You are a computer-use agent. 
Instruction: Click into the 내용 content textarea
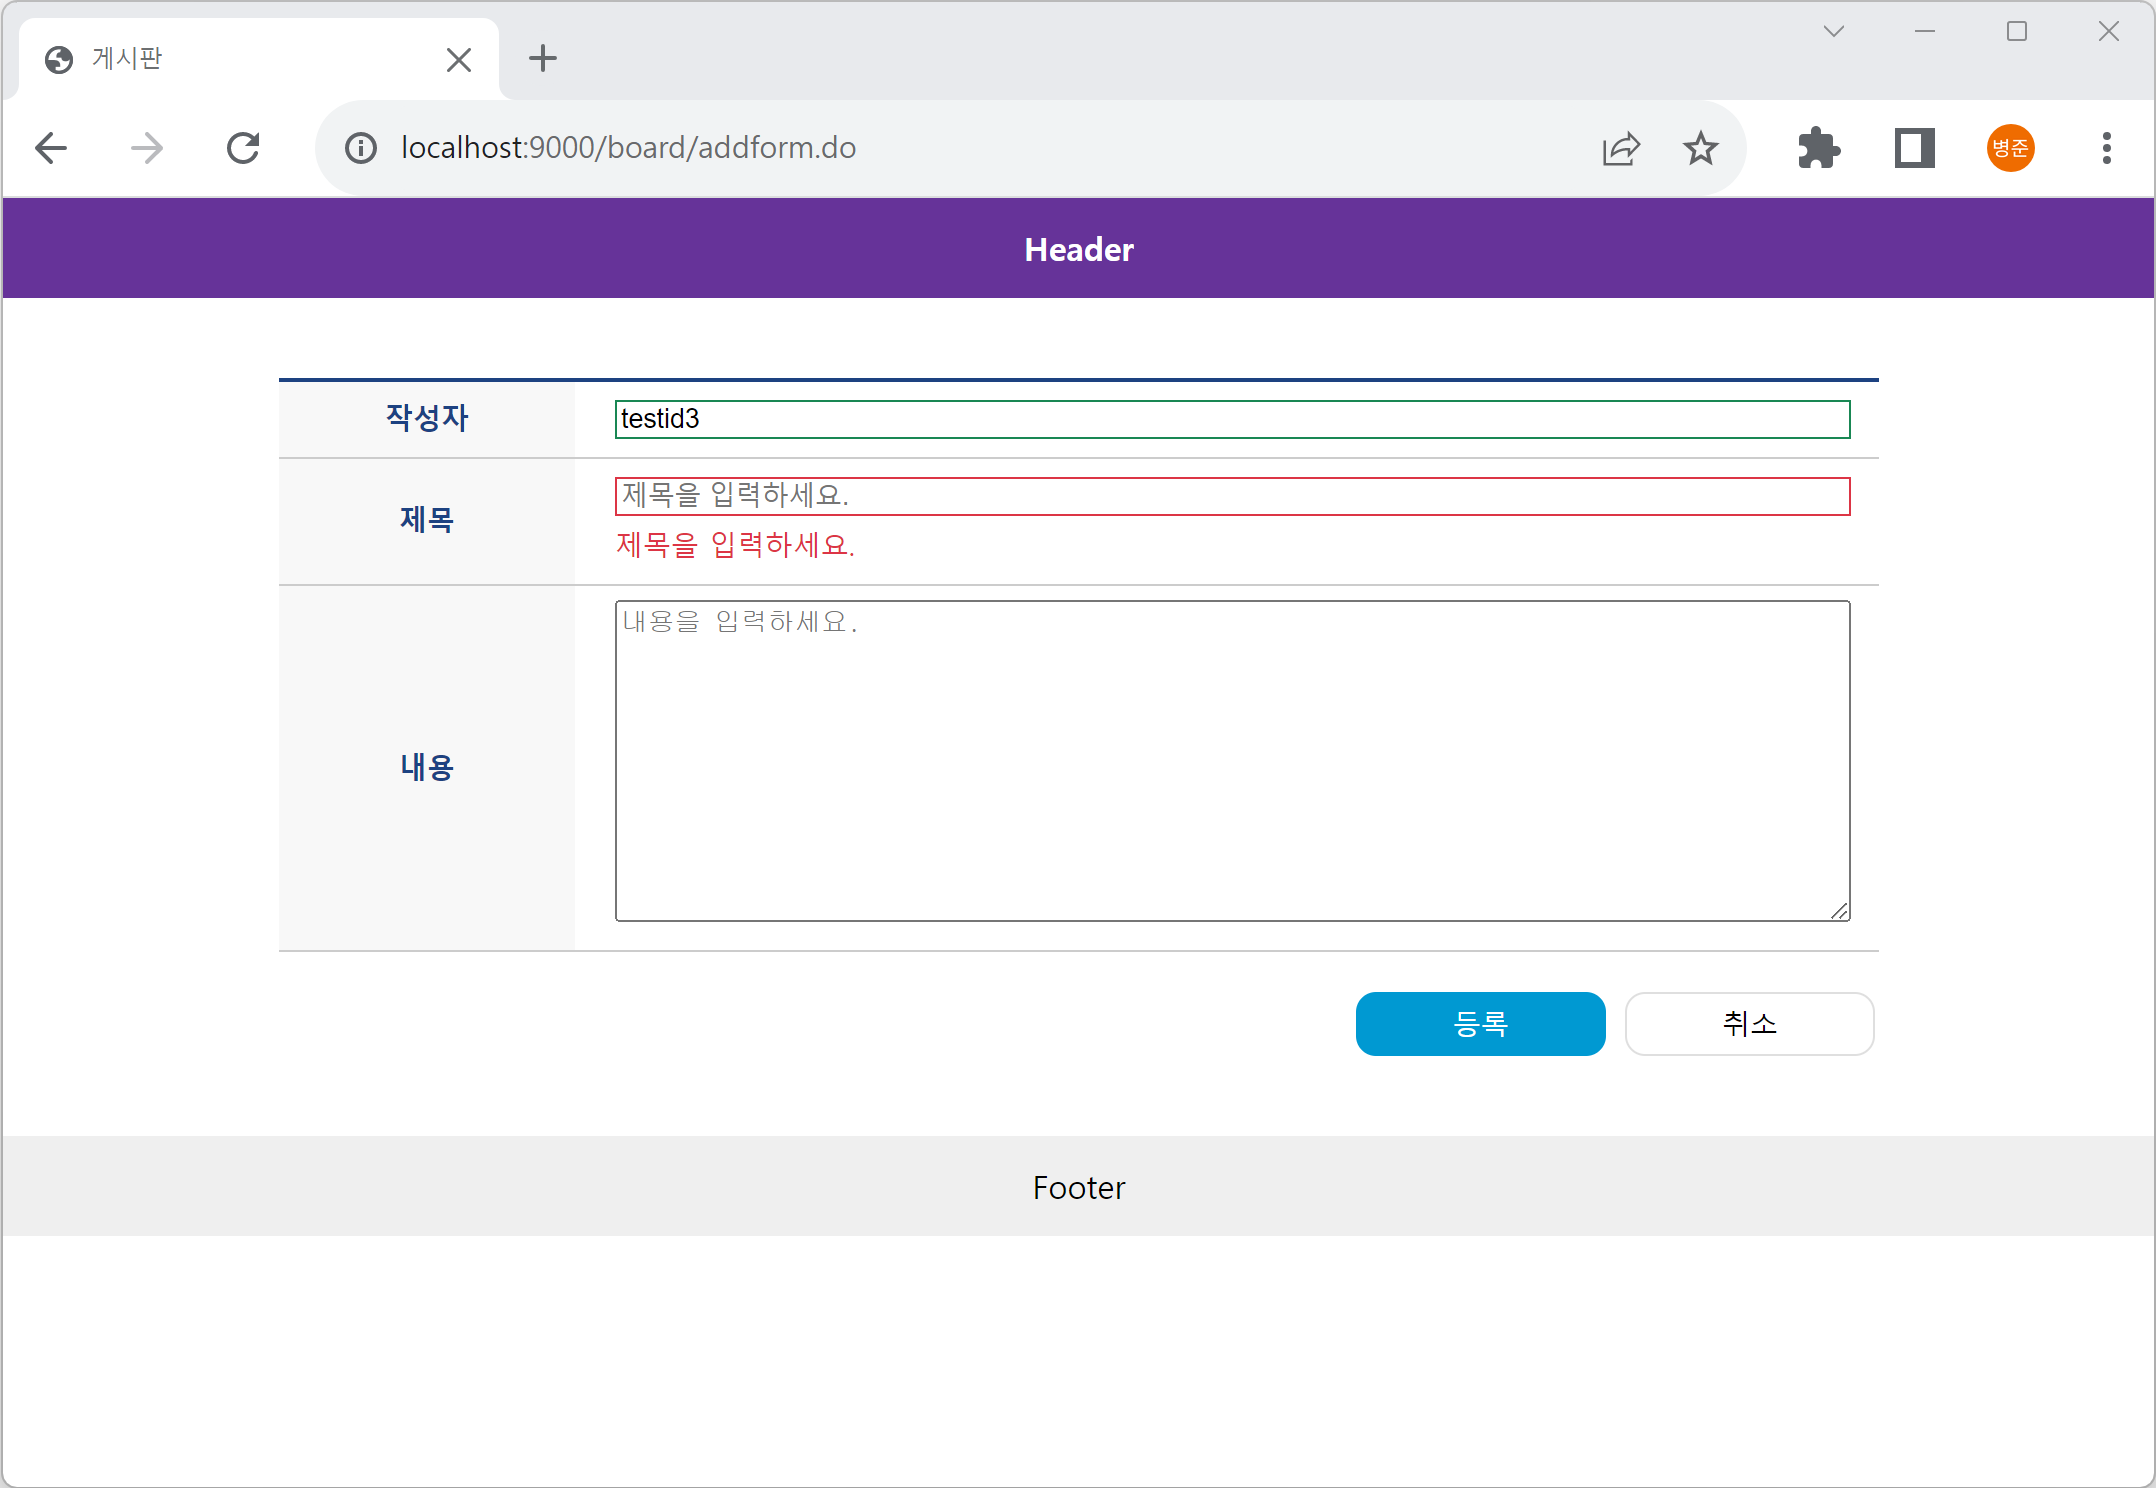tap(1232, 760)
